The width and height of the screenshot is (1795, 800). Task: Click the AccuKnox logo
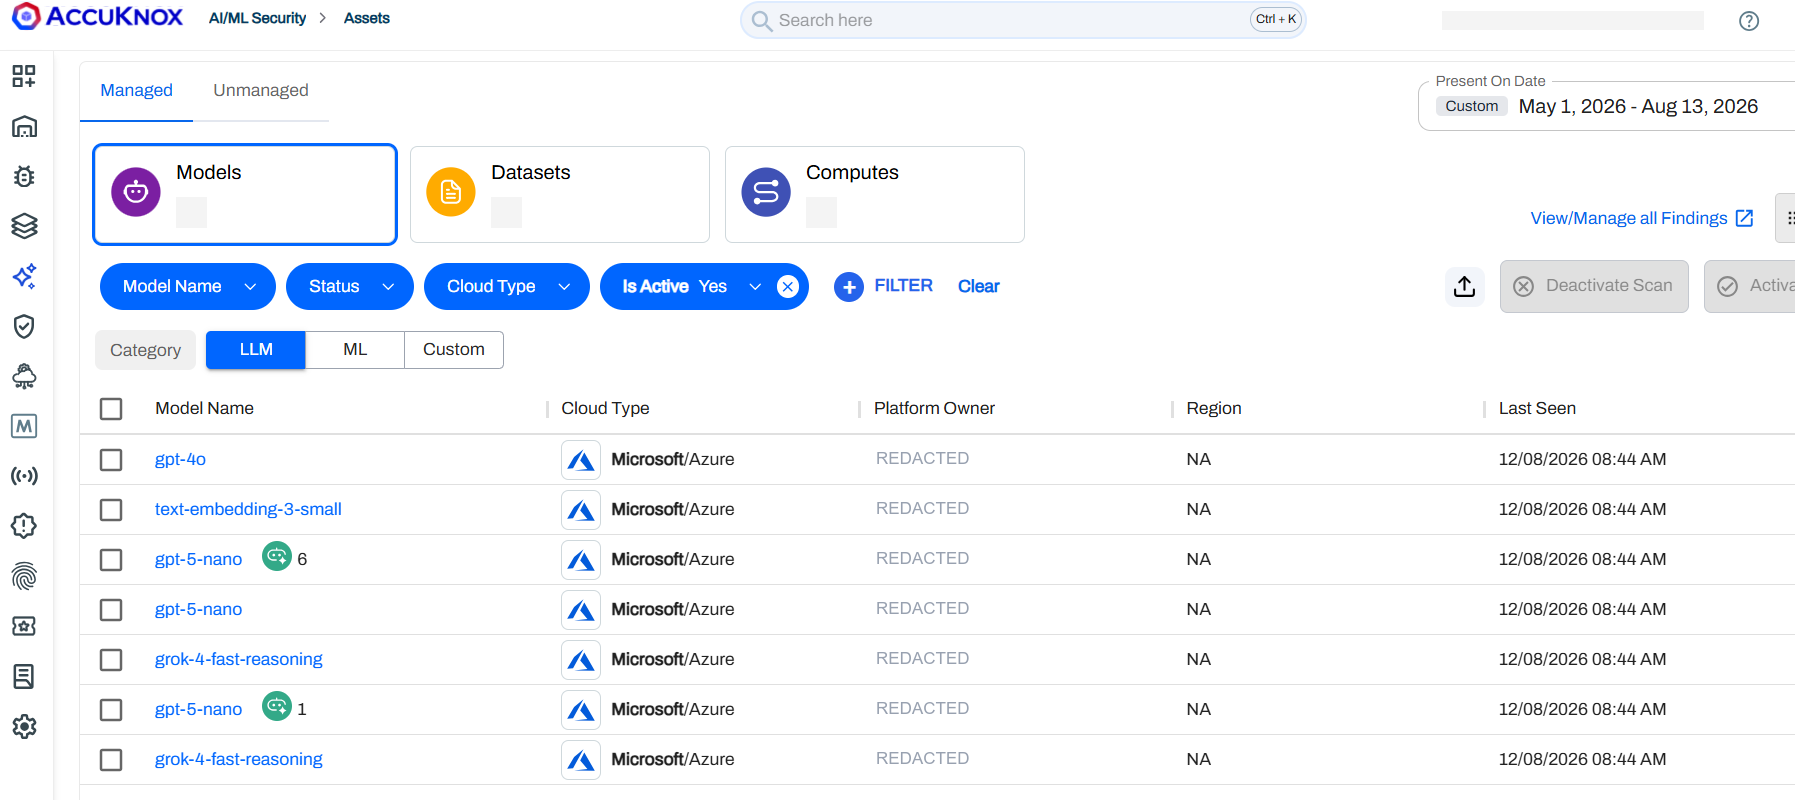coord(97,17)
